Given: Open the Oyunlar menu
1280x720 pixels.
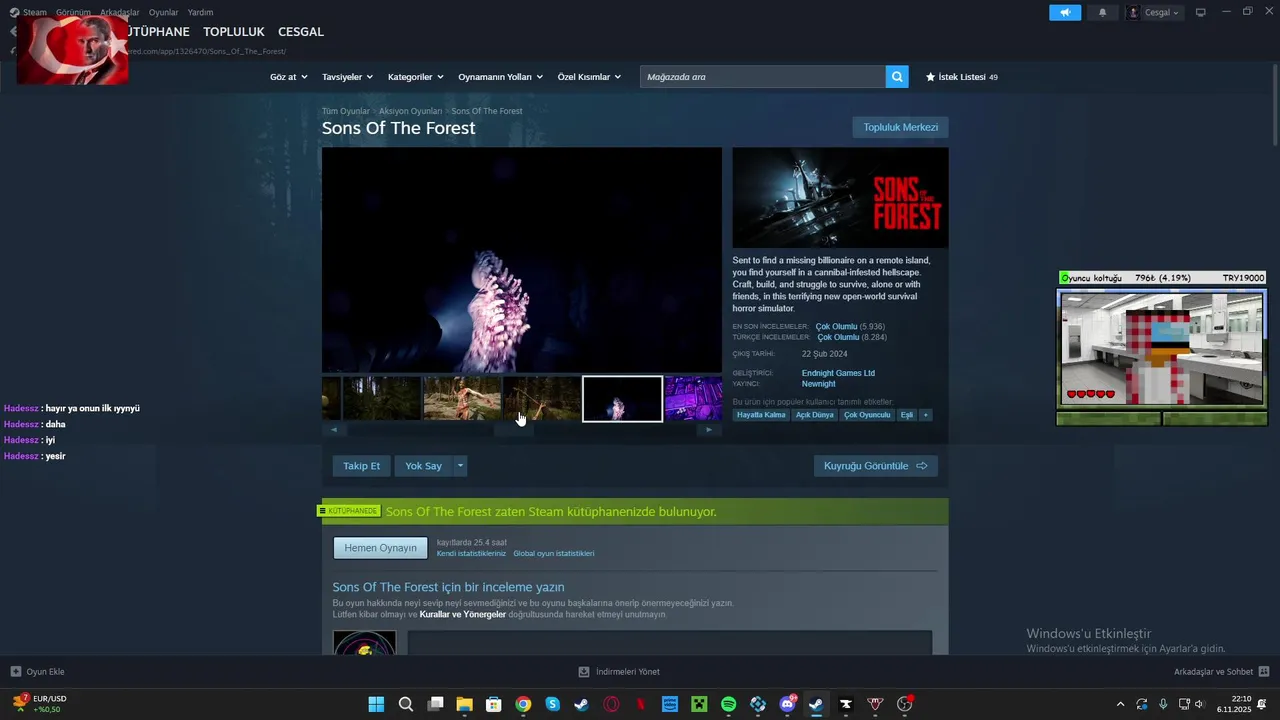Looking at the screenshot, I should 163,12.
